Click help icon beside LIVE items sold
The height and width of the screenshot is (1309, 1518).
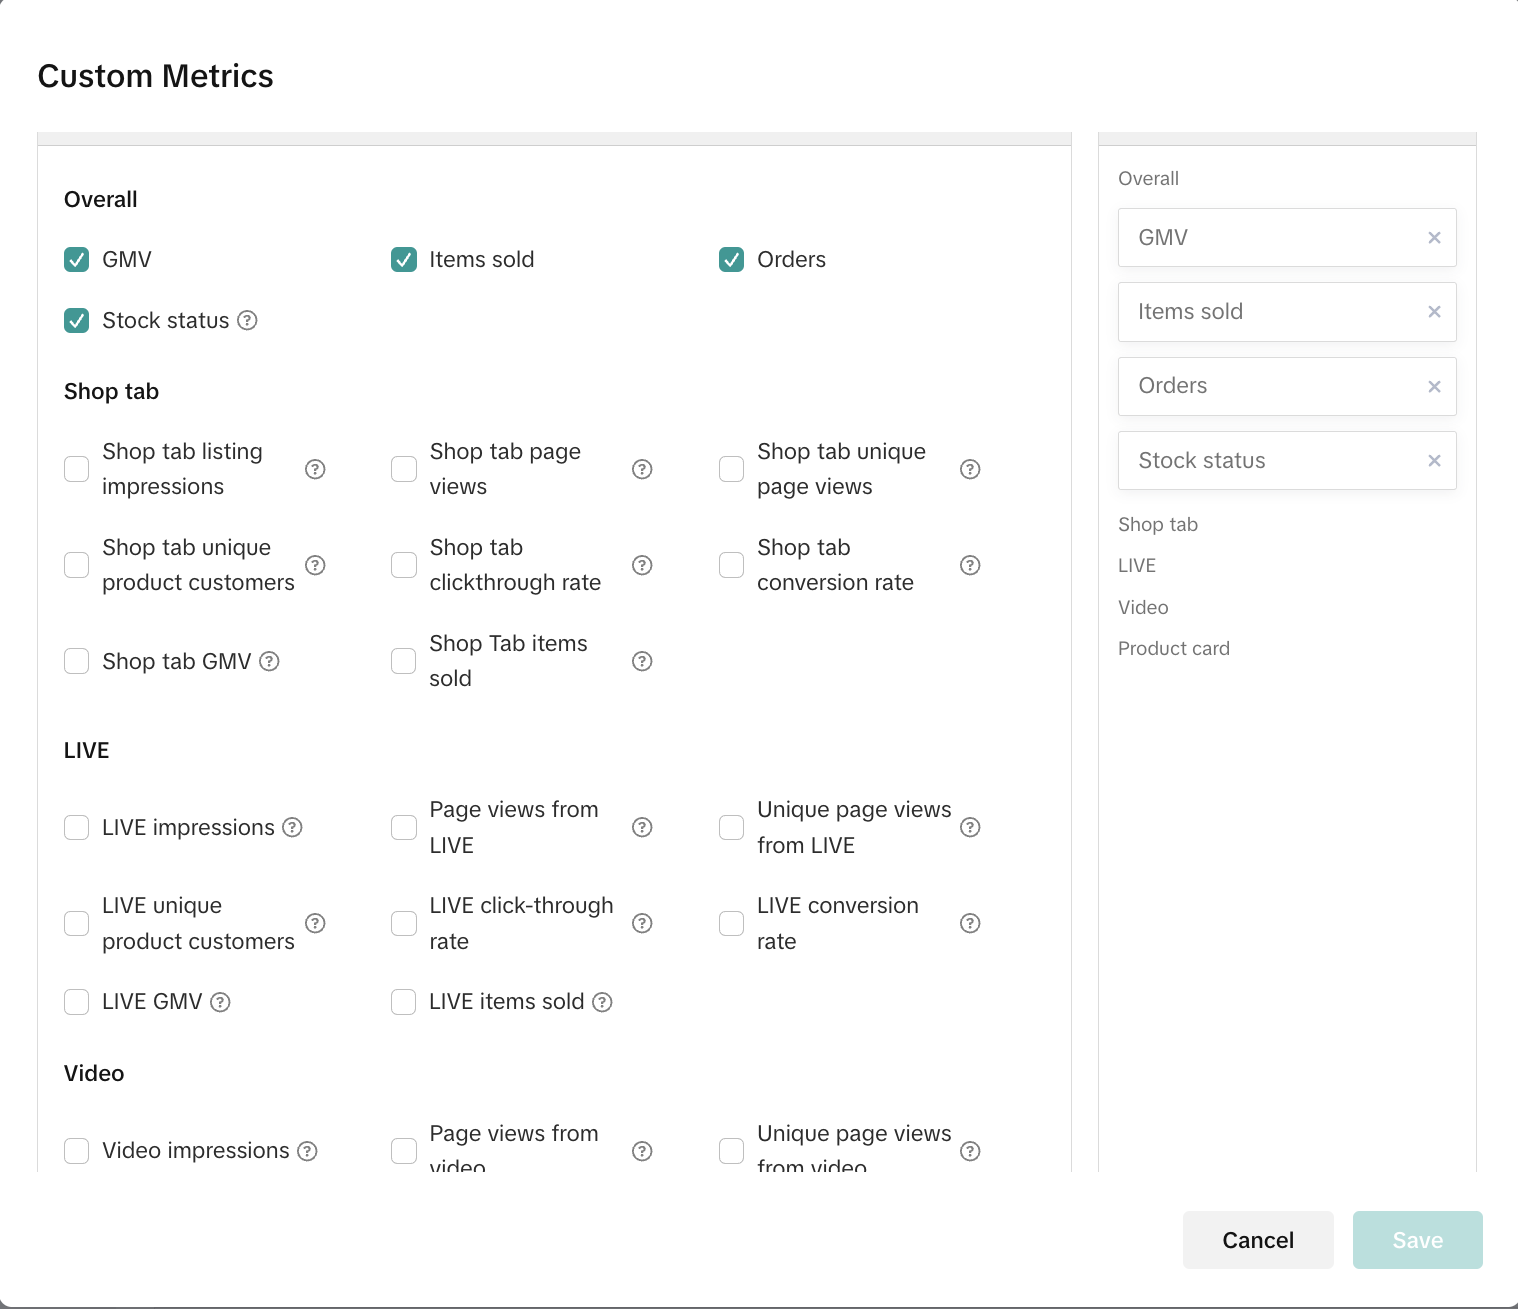(602, 1002)
